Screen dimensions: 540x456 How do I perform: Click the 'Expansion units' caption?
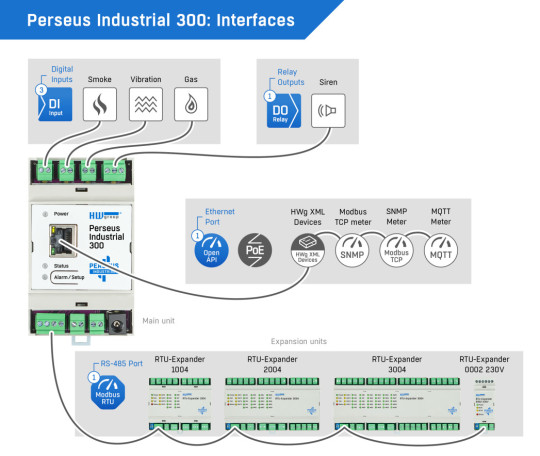coord(299,341)
